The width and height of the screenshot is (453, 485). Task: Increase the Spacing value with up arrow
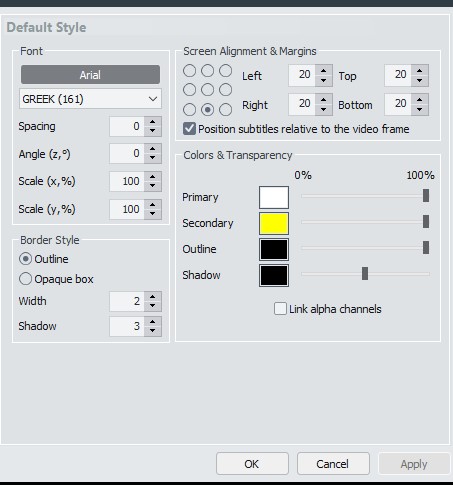click(153, 122)
